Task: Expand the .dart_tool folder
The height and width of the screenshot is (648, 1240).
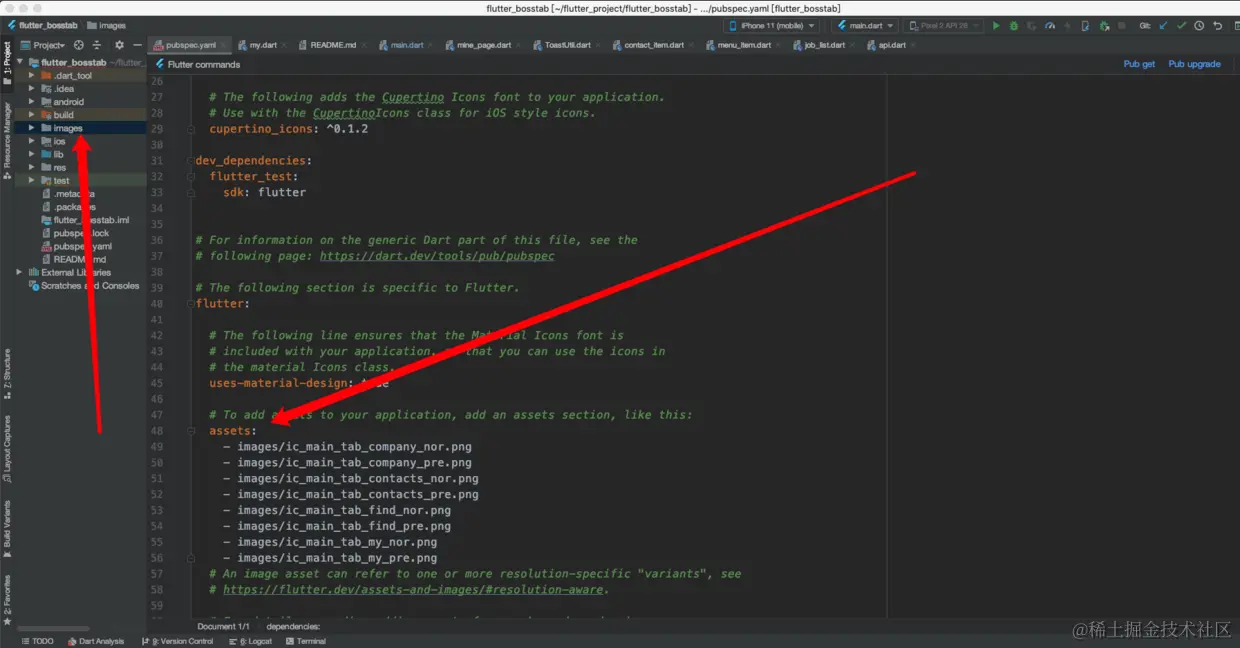Action: 32,76
